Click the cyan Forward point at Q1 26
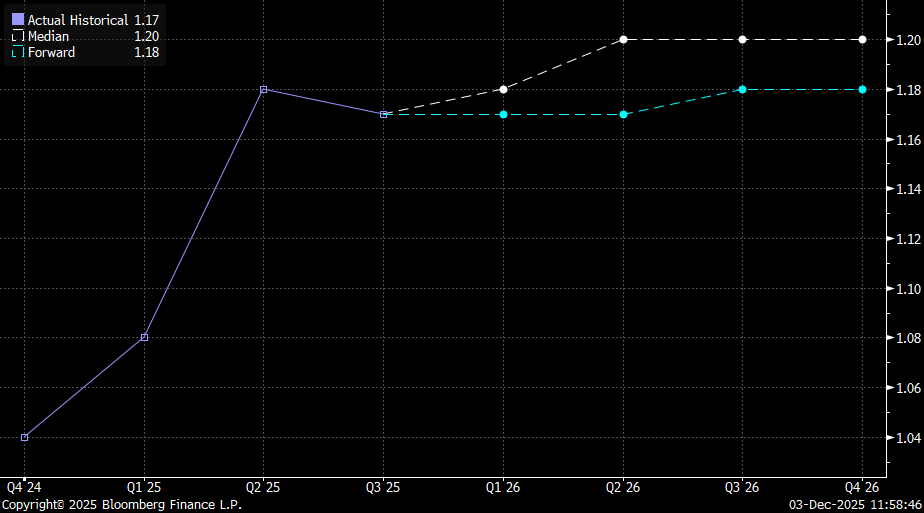The image size is (924, 513). pos(503,114)
